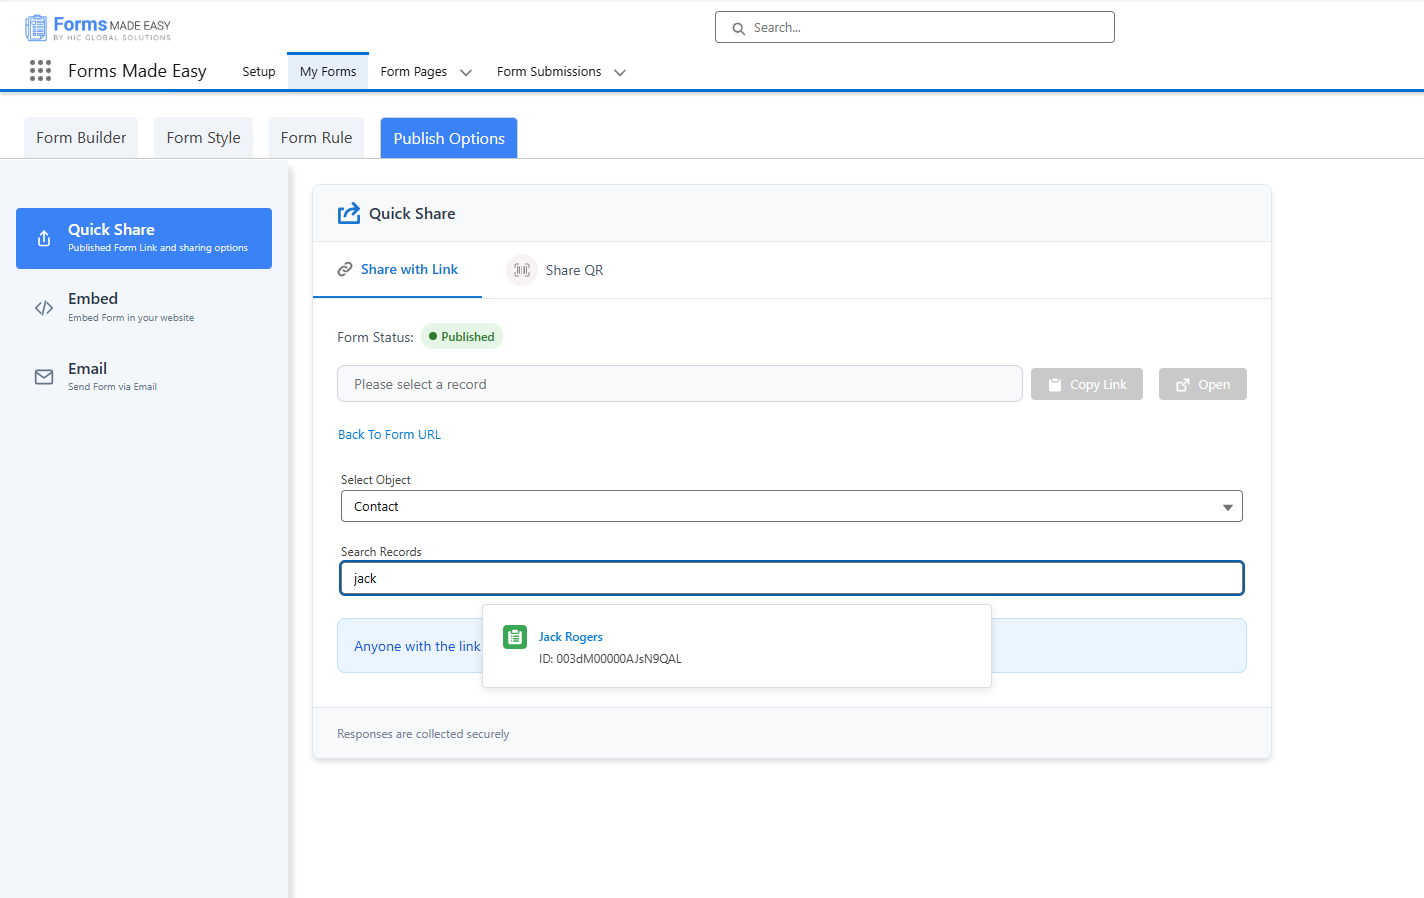Click the 'Form Status:' label
The image size is (1424, 898).
tap(375, 338)
